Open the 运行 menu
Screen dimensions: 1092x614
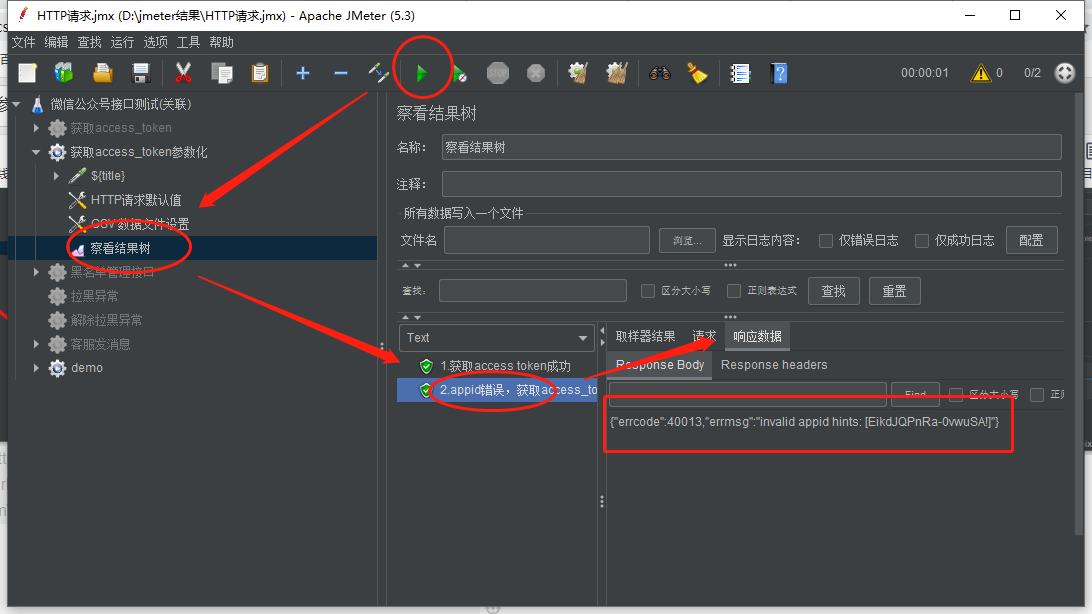pyautogui.click(x=122, y=42)
